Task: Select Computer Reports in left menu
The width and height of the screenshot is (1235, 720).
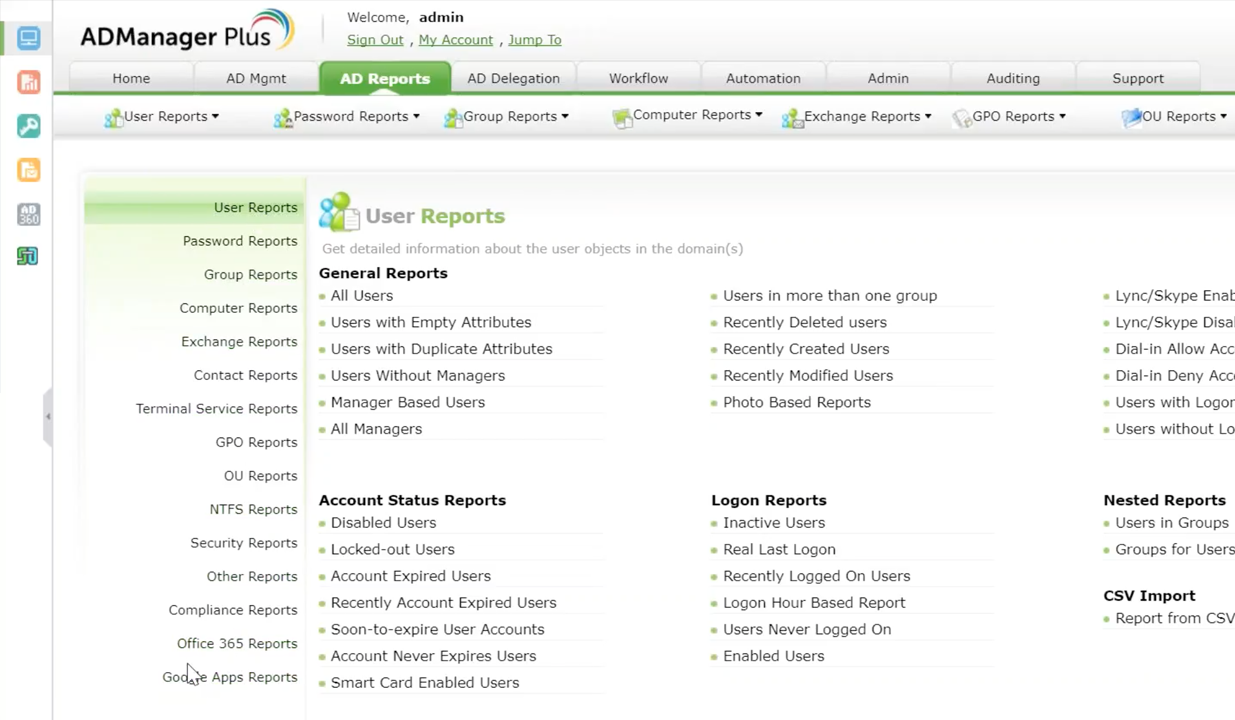Action: click(x=238, y=308)
